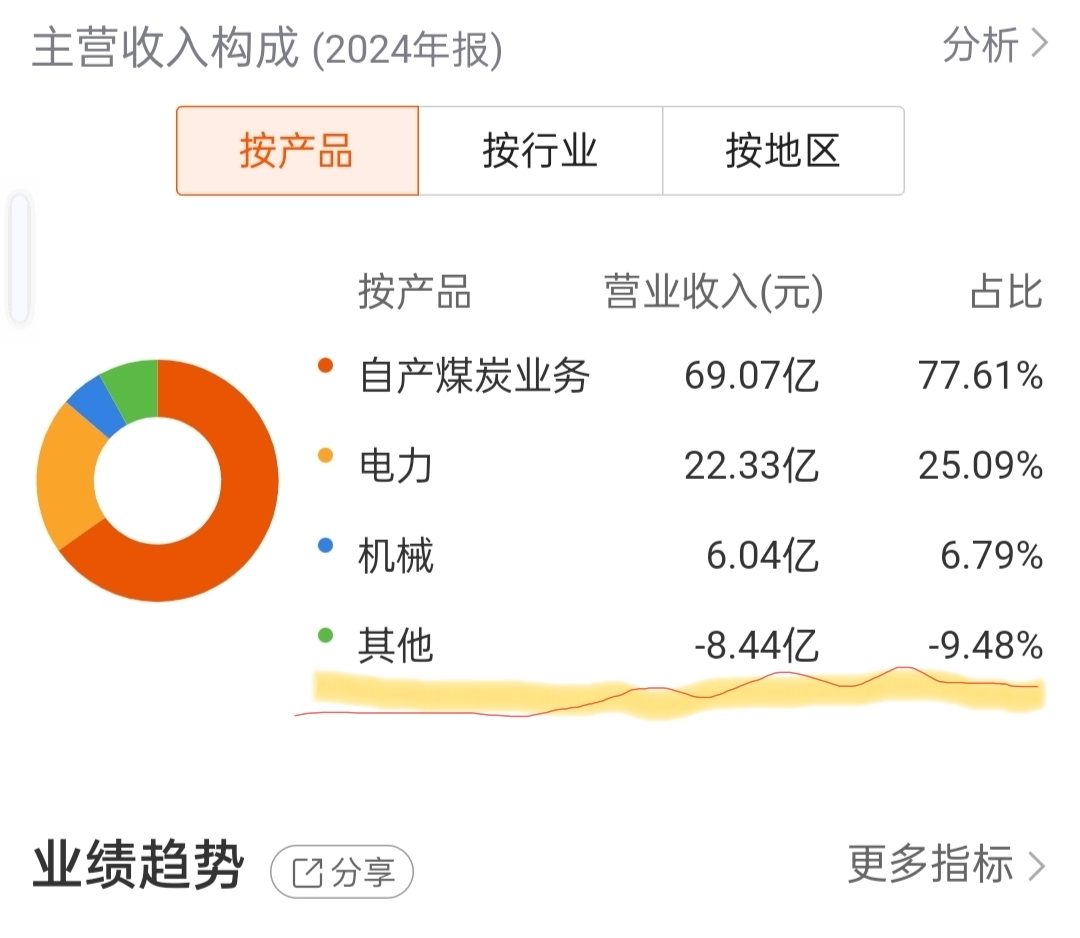Click the chevron arrow after 更多指标
Screen dimensions: 1080x938
click(1037, 866)
